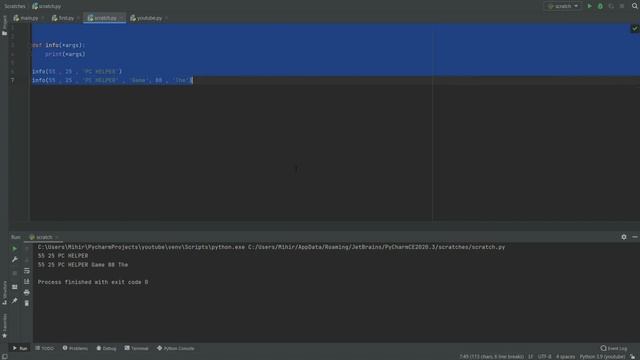Rerun scratch with the Run panel play icon
Screen dimensions: 640x360
(x=14, y=248)
